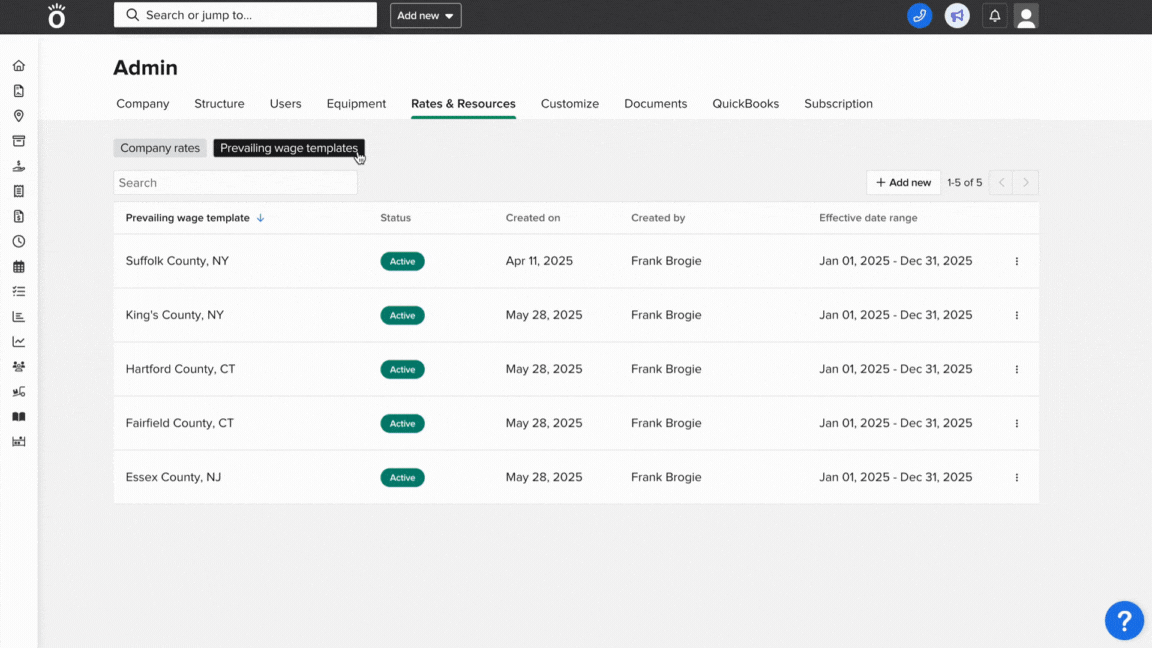Click the Add new template button
The image size is (1152, 648).
[903, 183]
